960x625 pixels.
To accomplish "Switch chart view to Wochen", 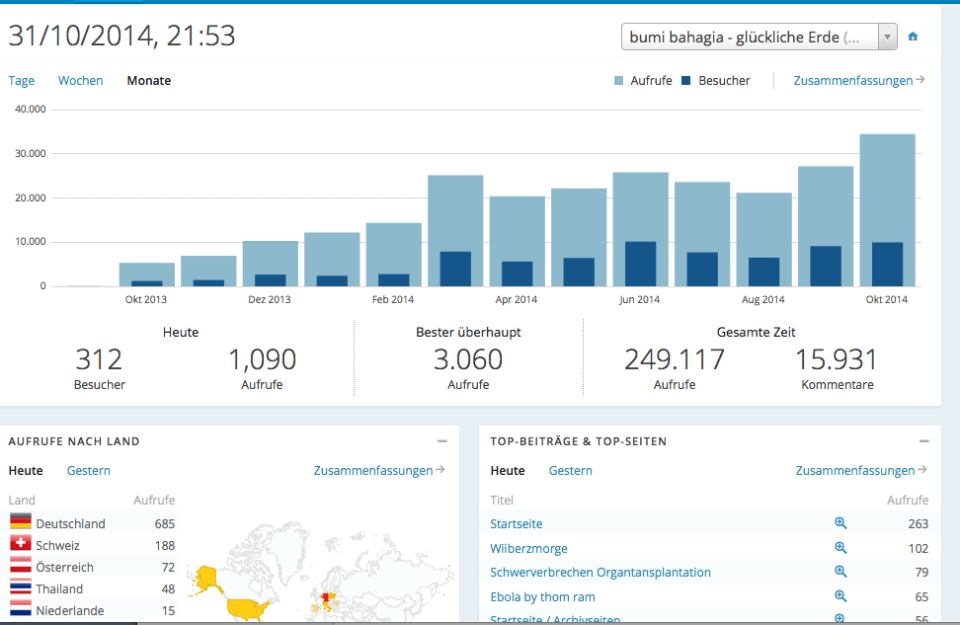I will coord(80,81).
